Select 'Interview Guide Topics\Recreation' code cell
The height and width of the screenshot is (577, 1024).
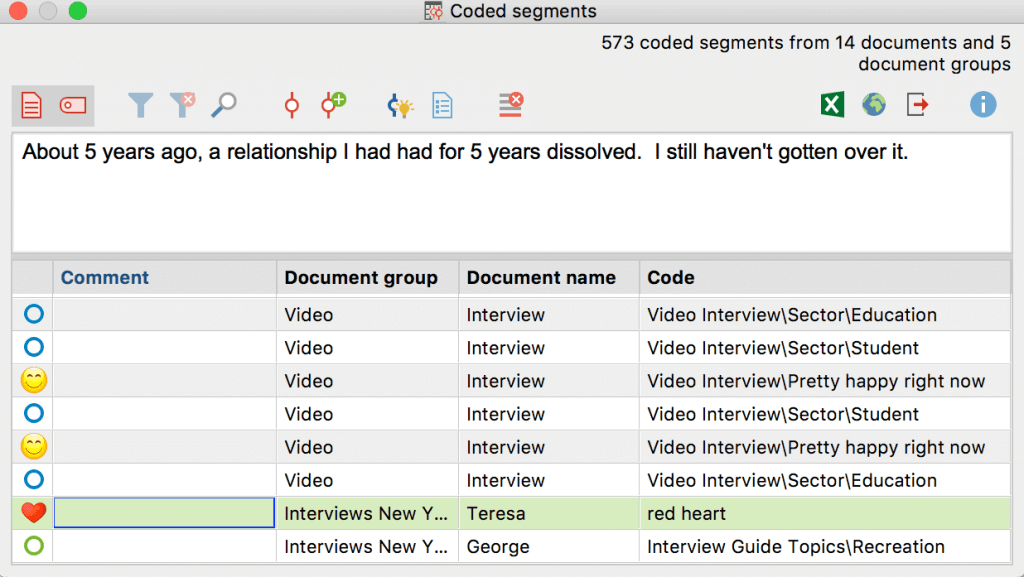pos(825,546)
